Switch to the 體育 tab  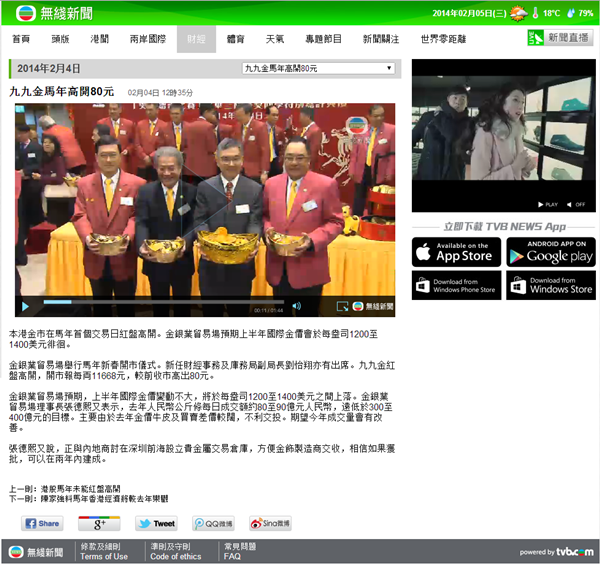(x=236, y=39)
